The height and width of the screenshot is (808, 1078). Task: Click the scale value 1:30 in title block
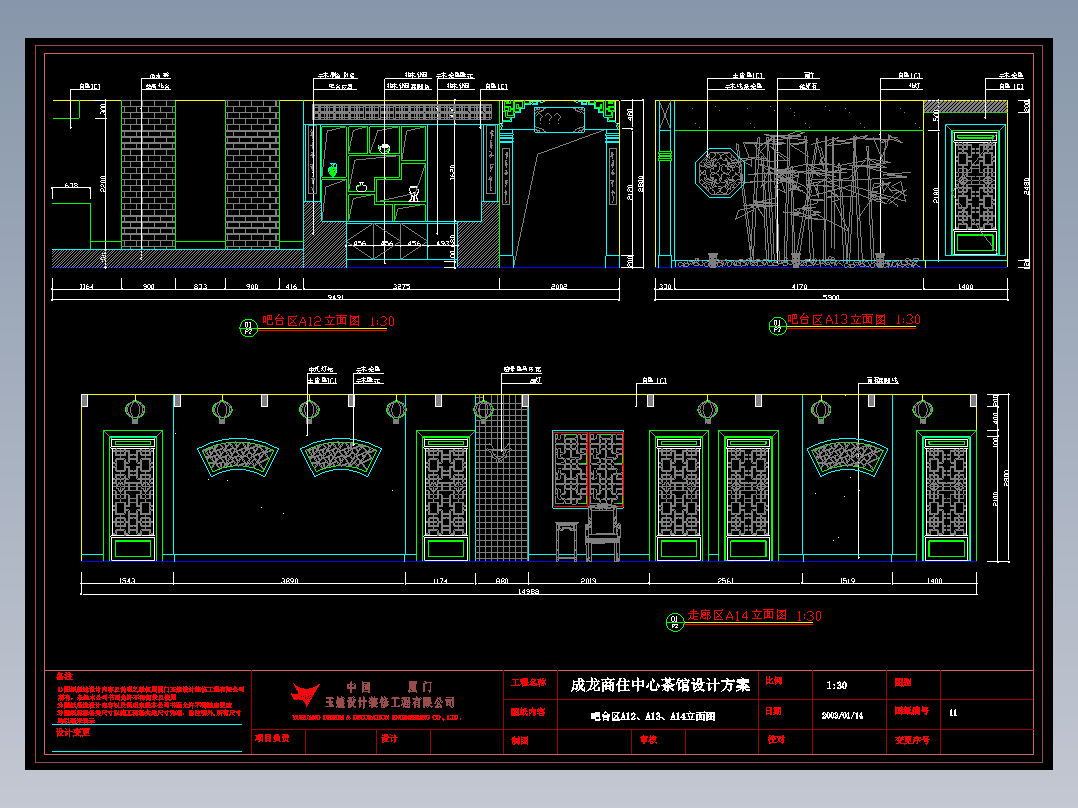coord(837,686)
